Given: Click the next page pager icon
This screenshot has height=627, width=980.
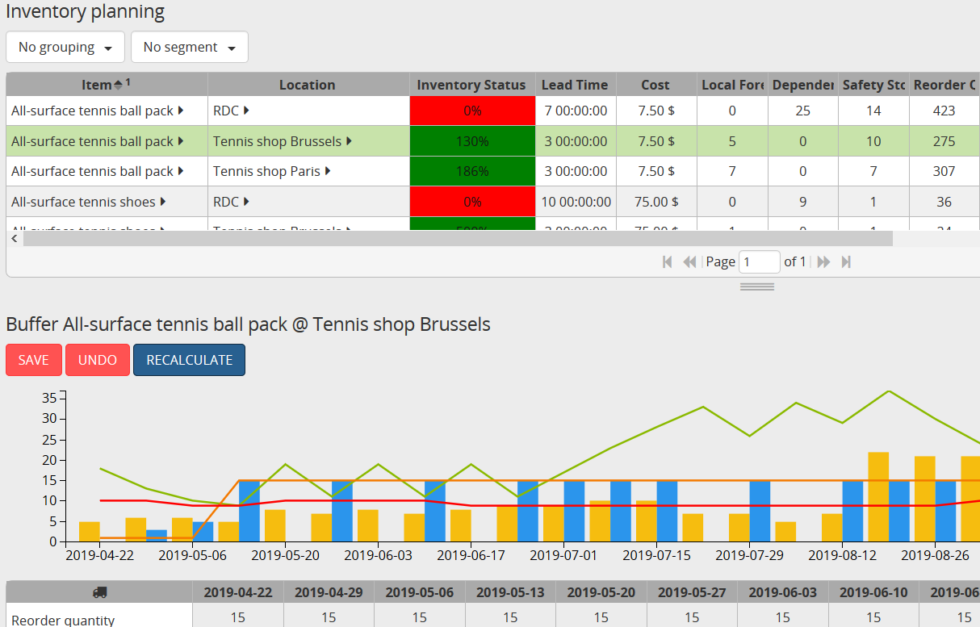Looking at the screenshot, I should [x=824, y=262].
